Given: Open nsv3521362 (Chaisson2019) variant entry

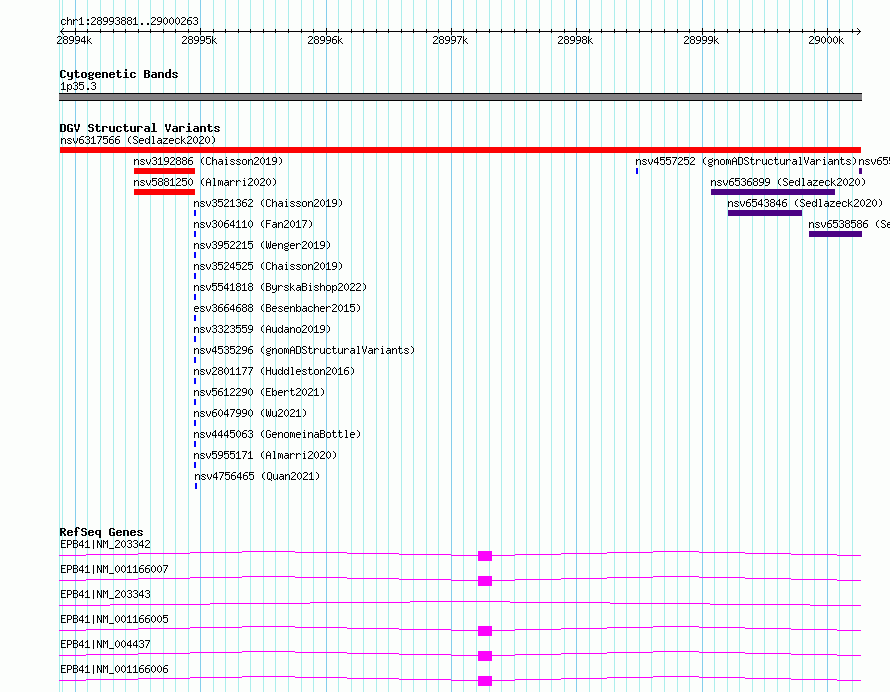Looking at the screenshot, I should click(268, 203).
